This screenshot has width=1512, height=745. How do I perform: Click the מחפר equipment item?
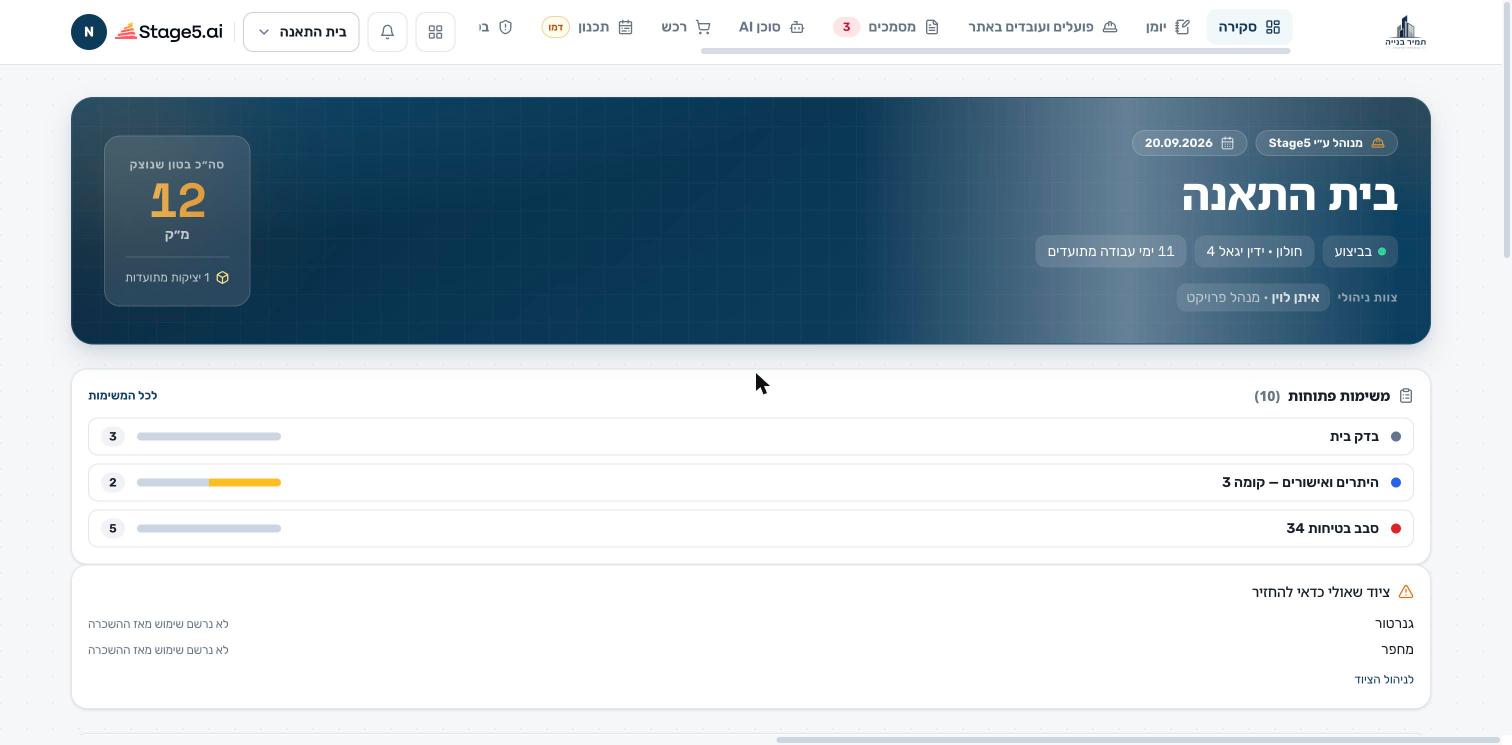(x=1398, y=649)
